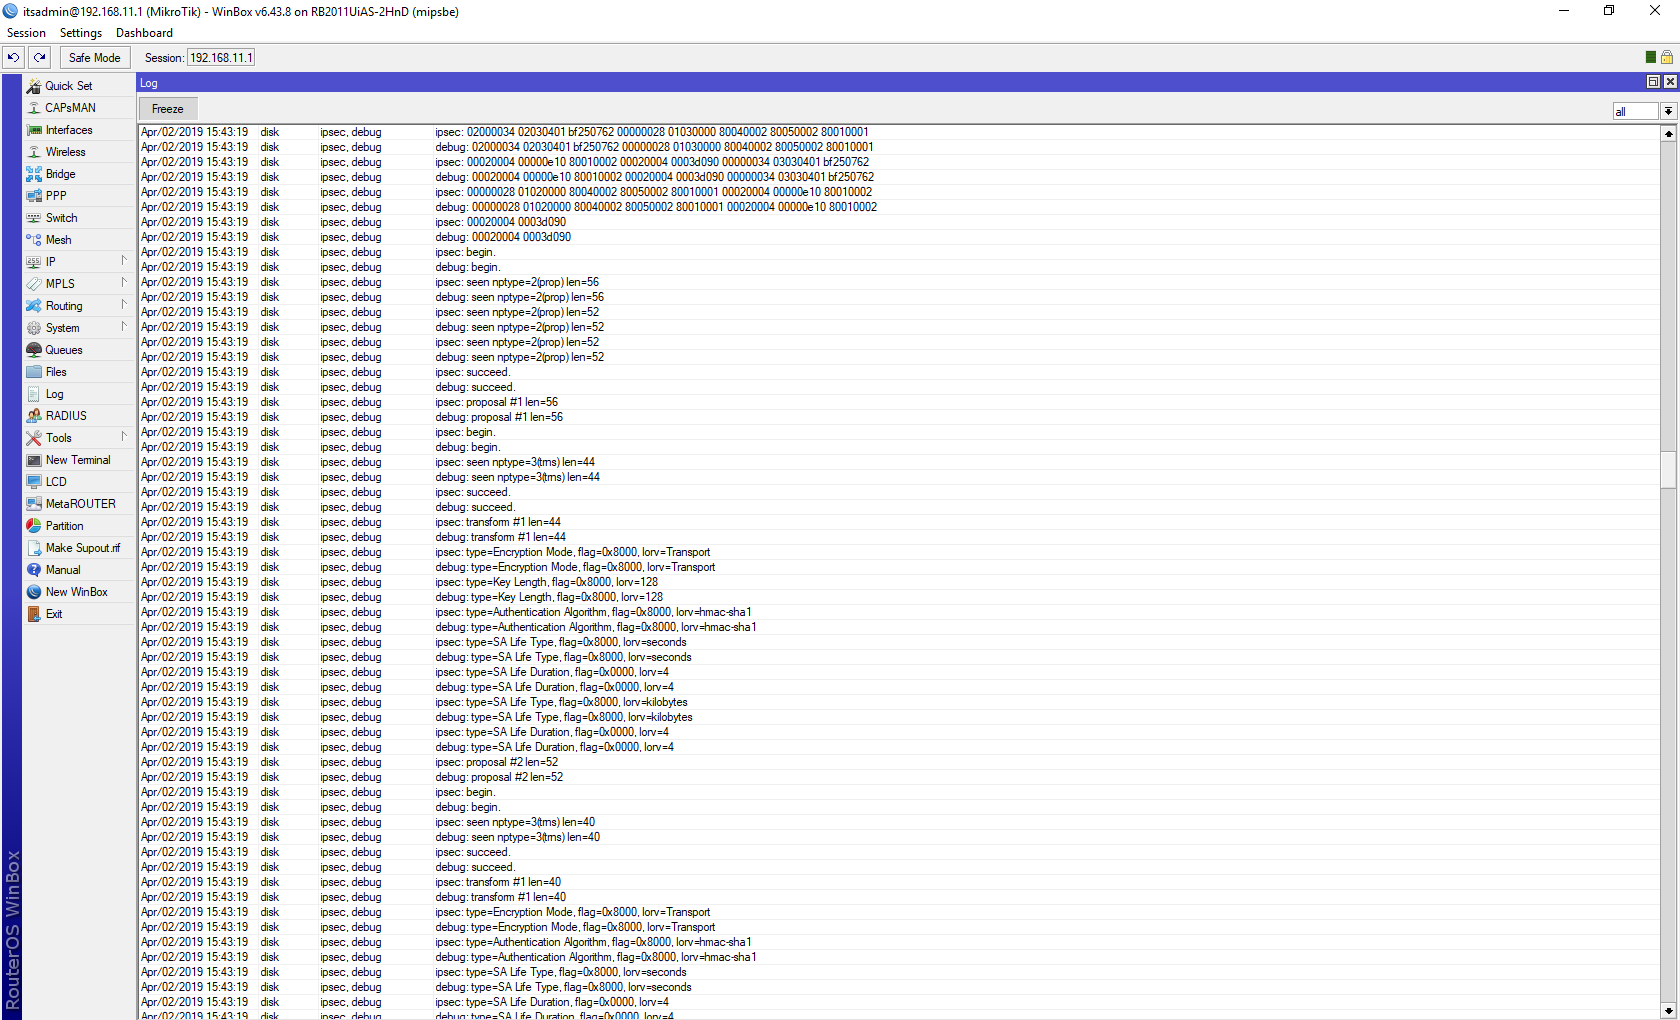
Task: Select log row 'ipsec: 00020004 0003d090'
Action: [x=898, y=222]
